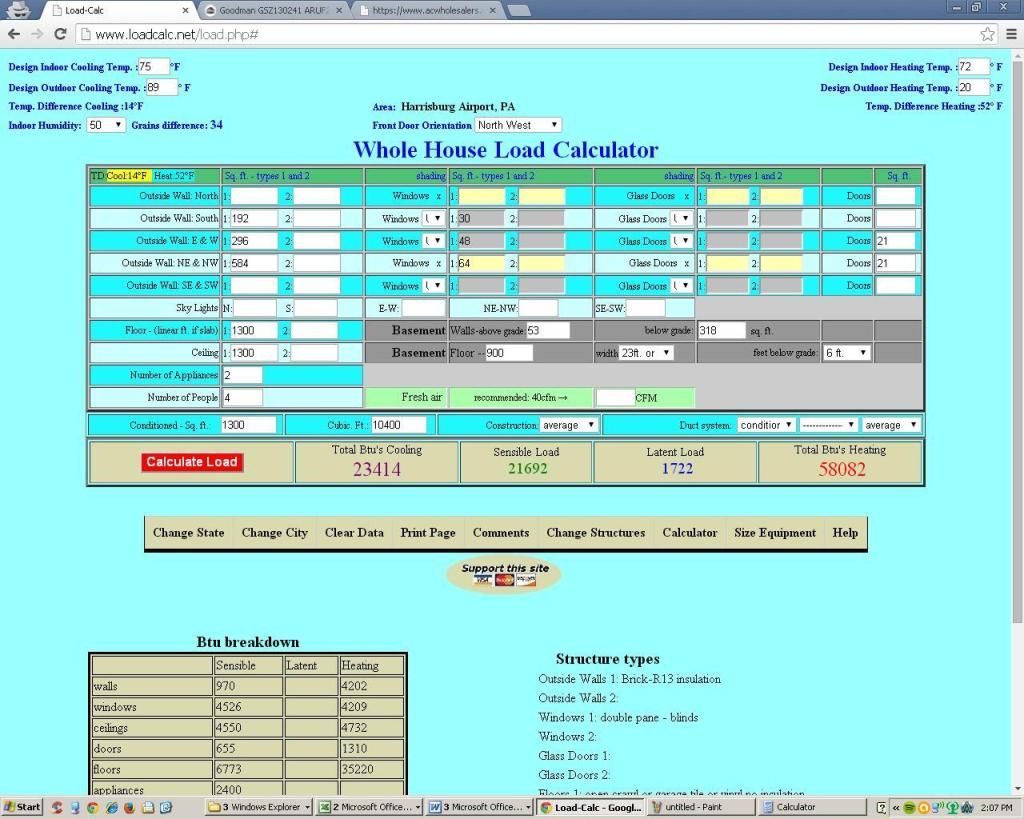Screen dimensions: 1024x819
Task: Click Change City in the menu bar
Action: (274, 533)
